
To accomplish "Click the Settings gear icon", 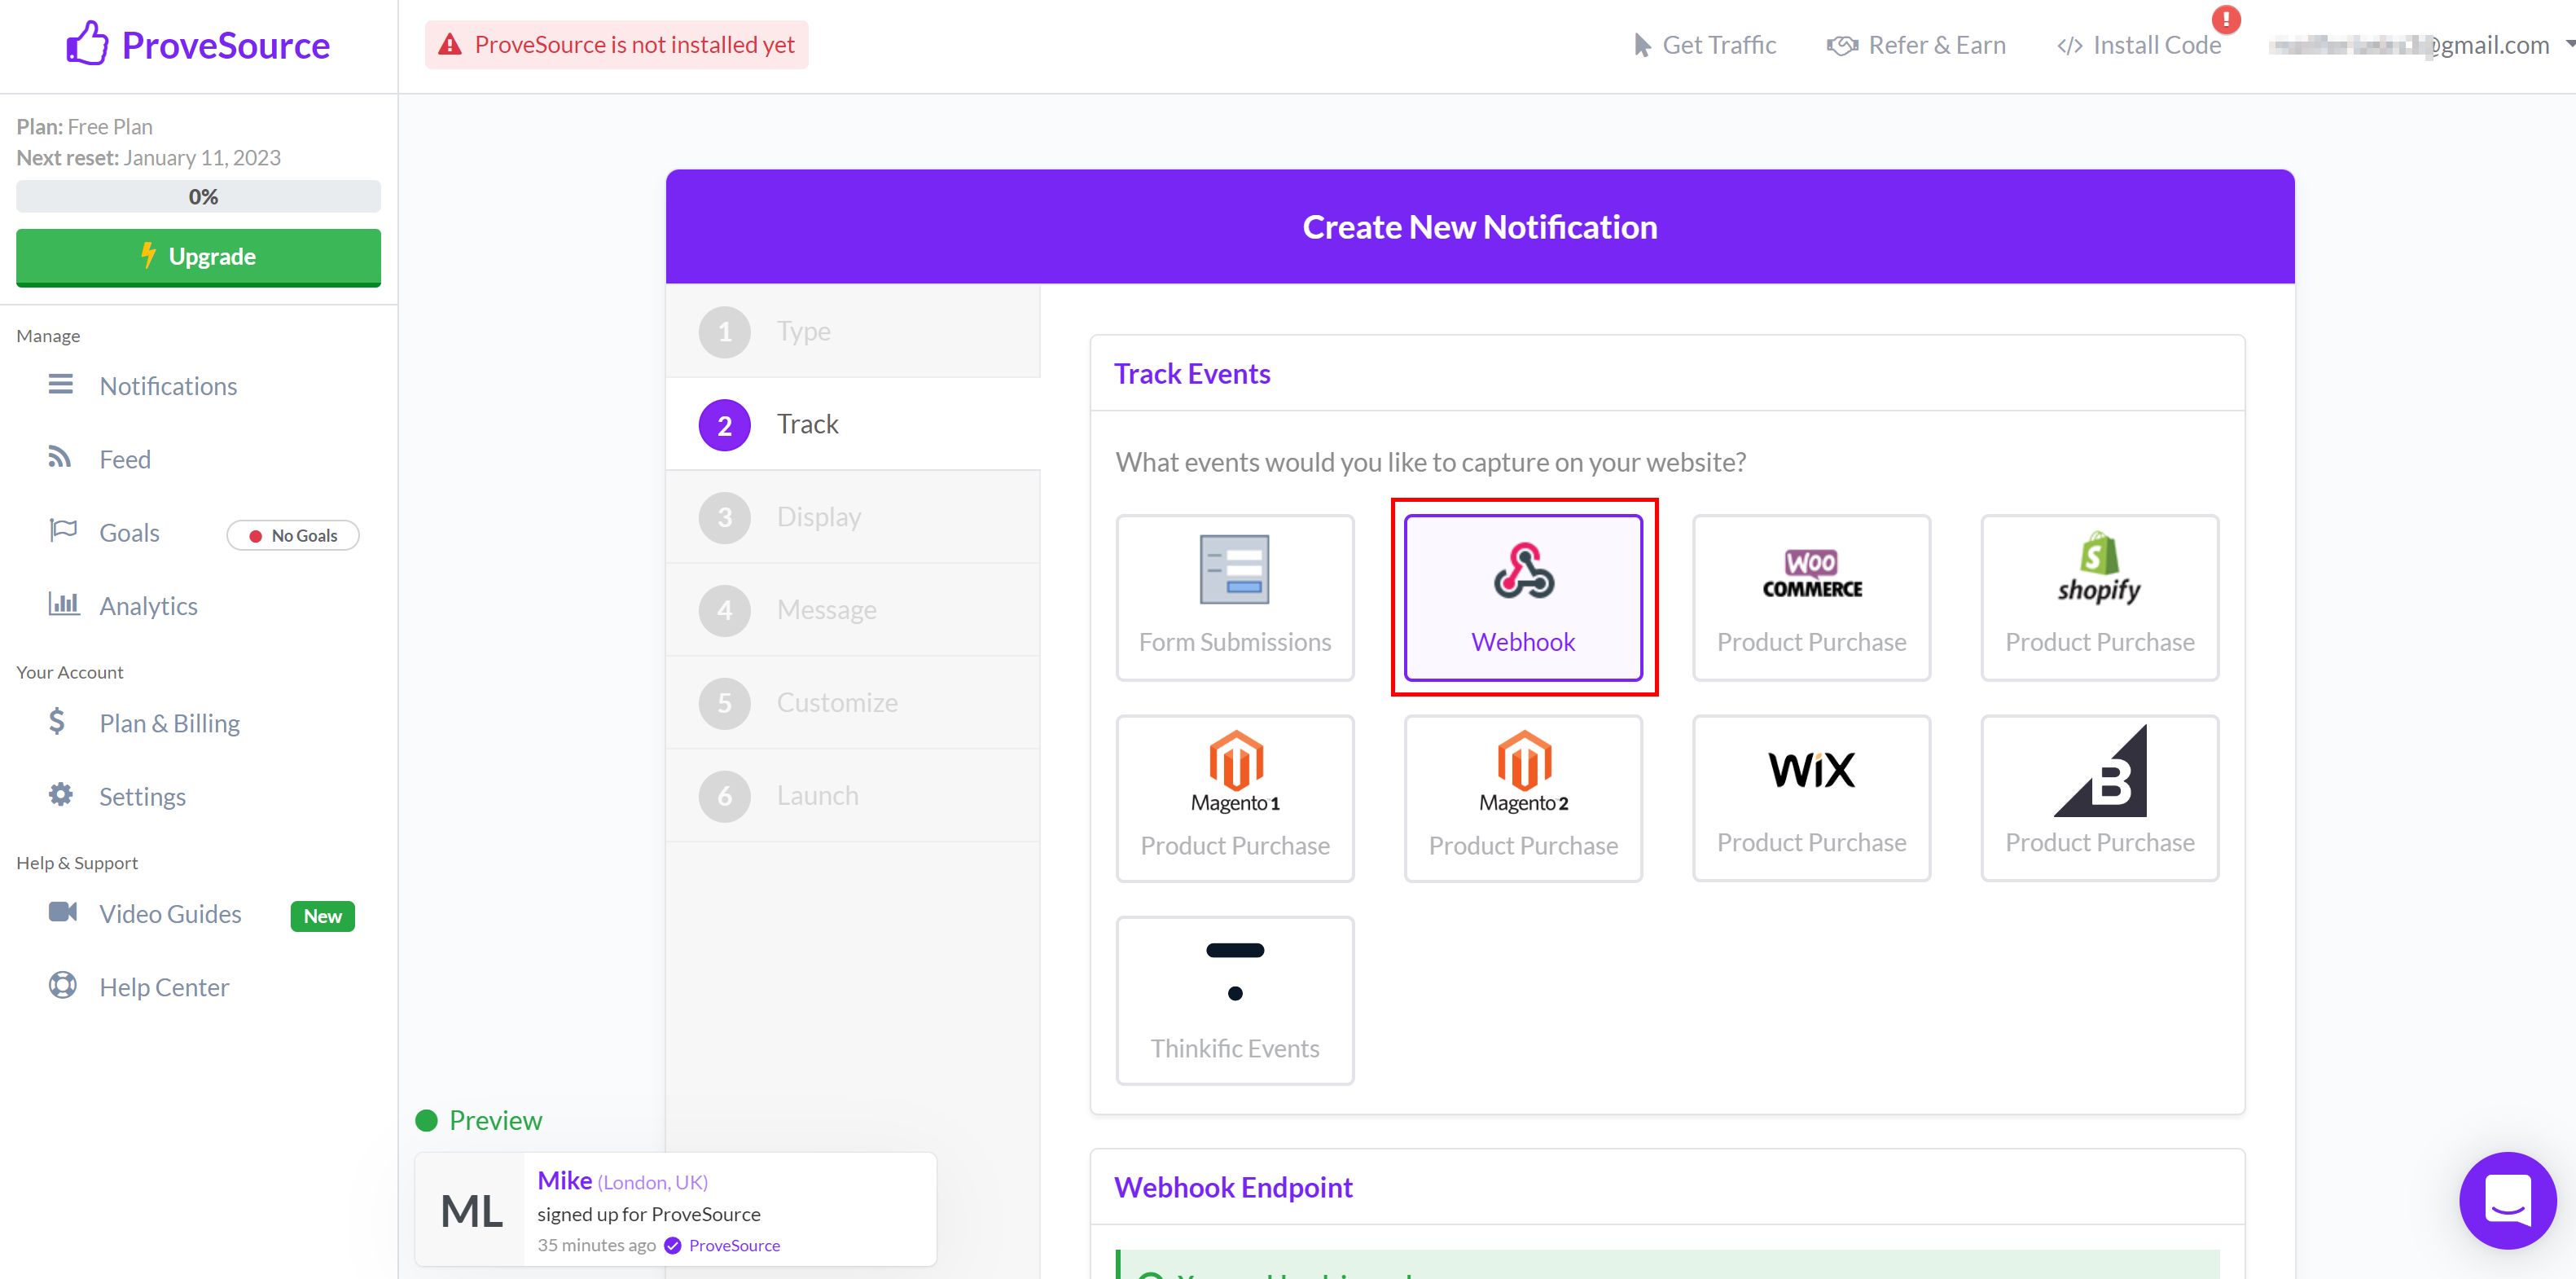I will [61, 795].
